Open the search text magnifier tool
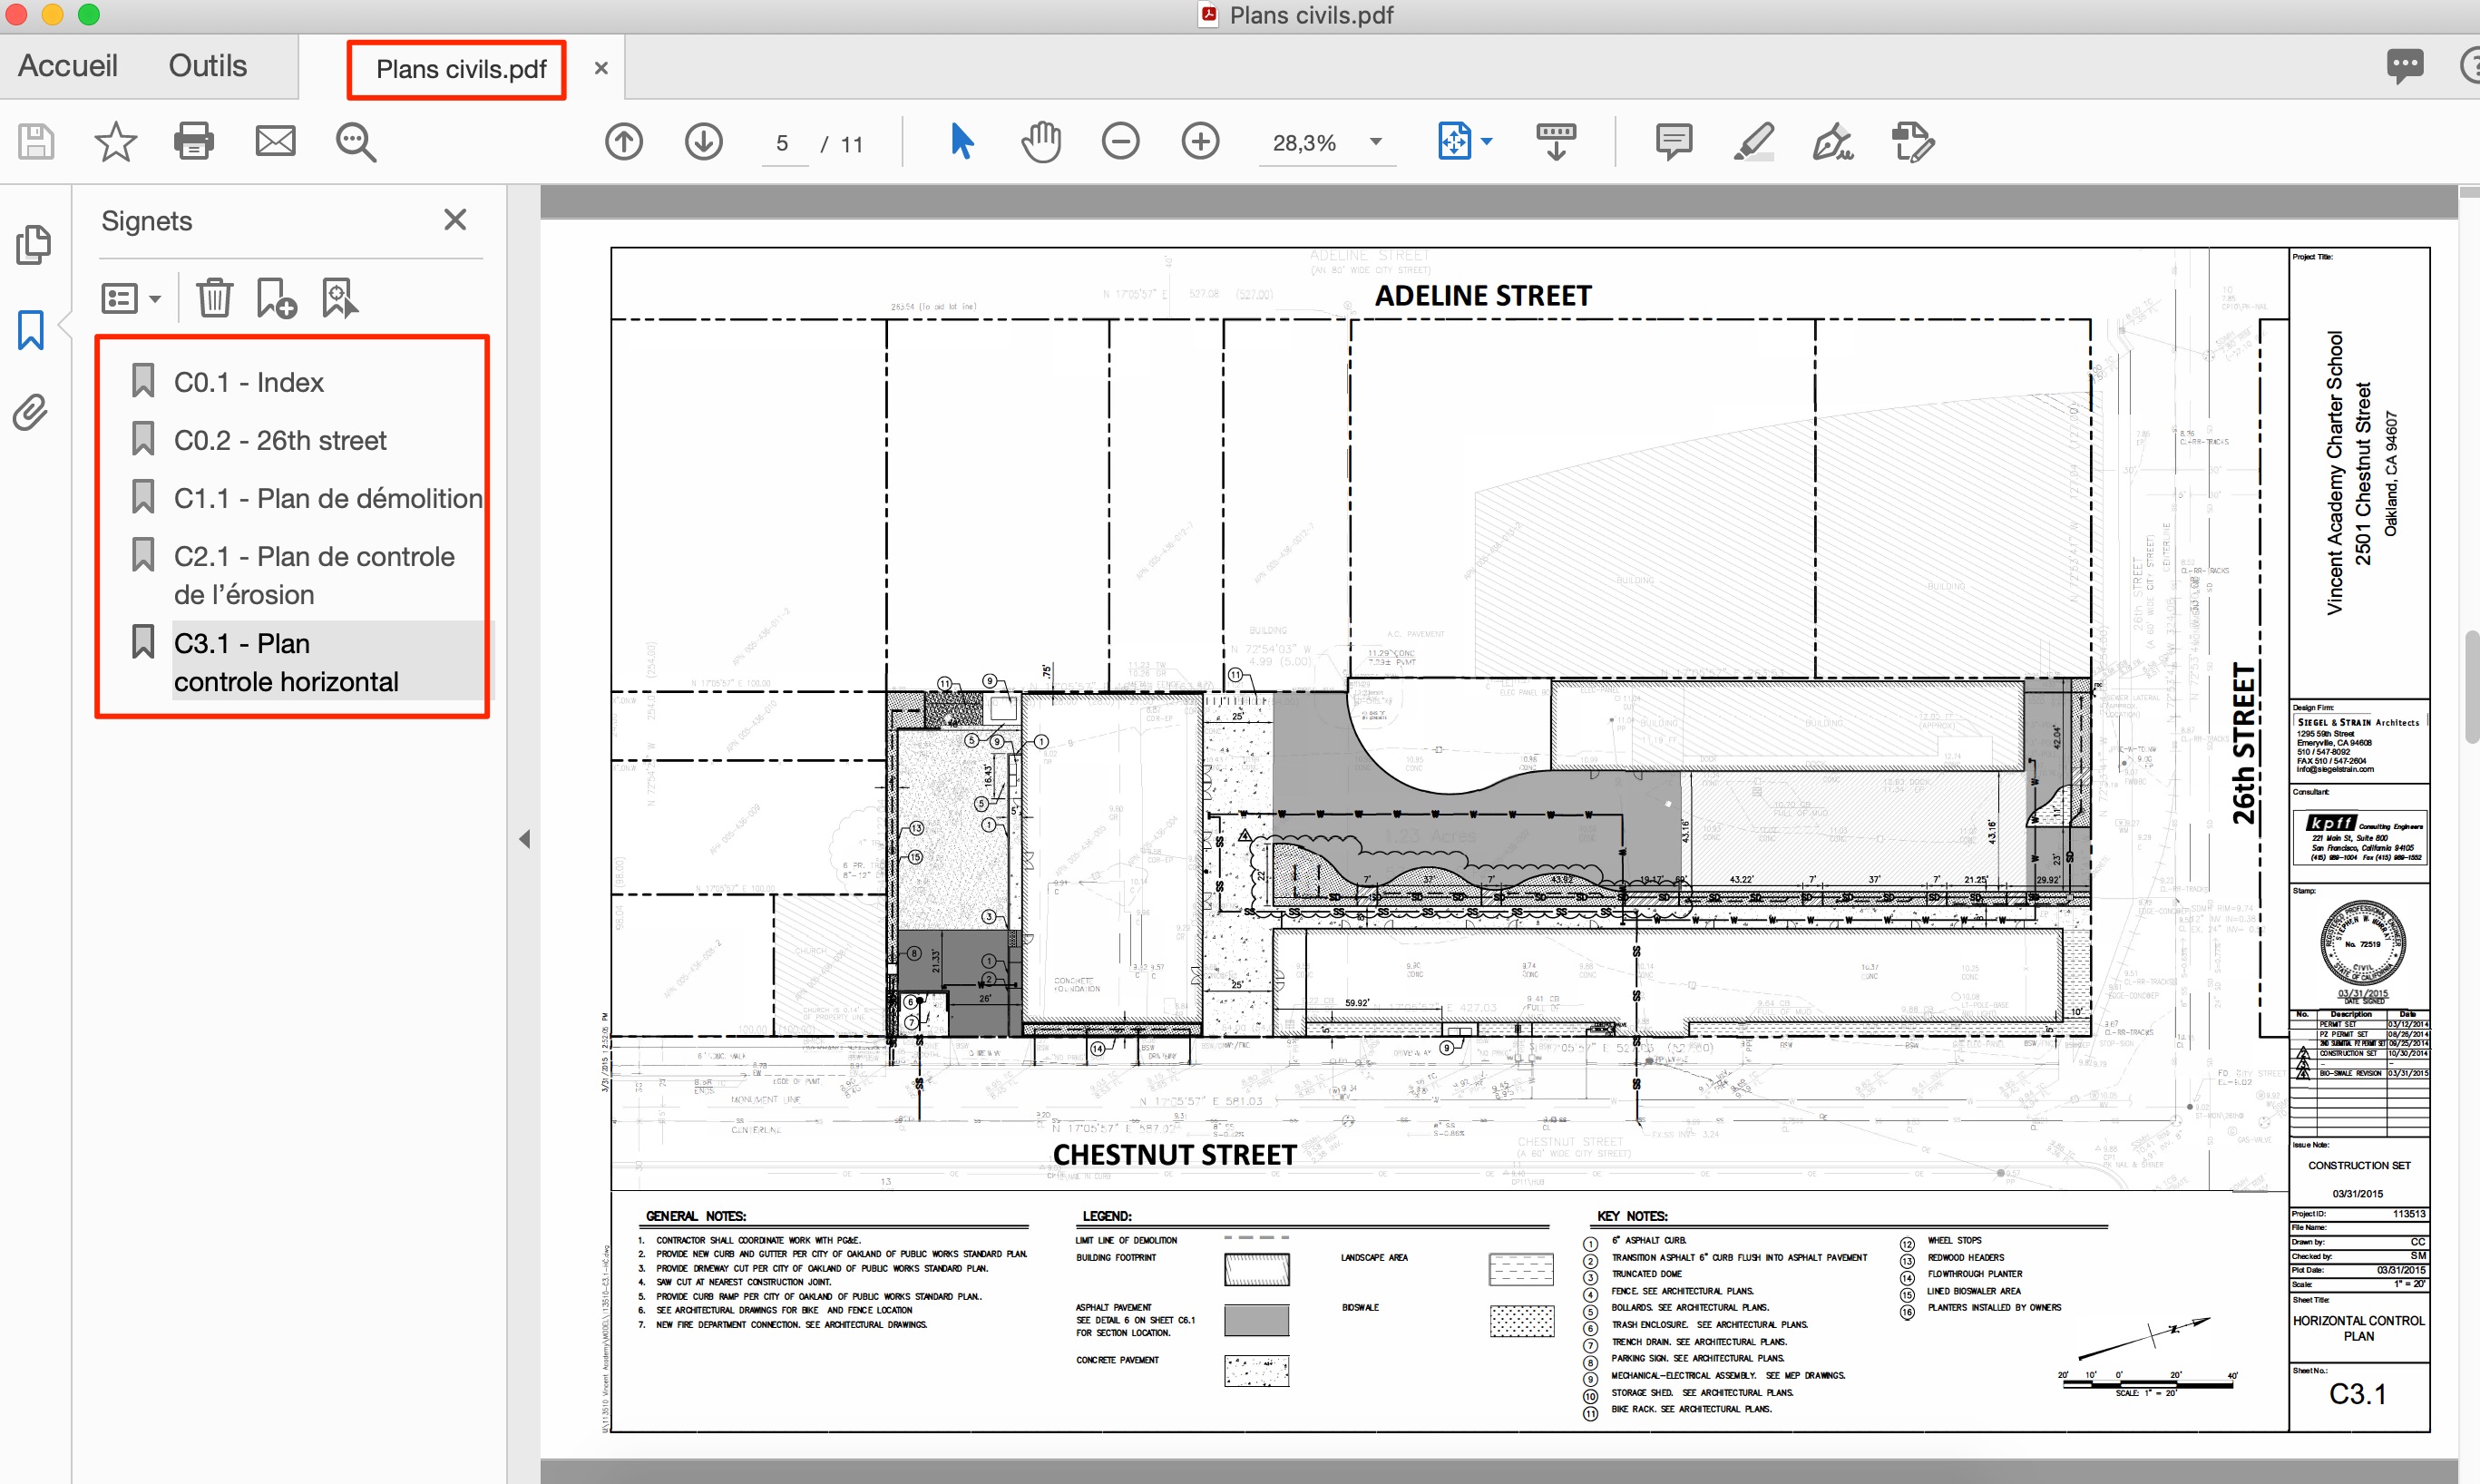The image size is (2480, 1484). pyautogui.click(x=355, y=142)
